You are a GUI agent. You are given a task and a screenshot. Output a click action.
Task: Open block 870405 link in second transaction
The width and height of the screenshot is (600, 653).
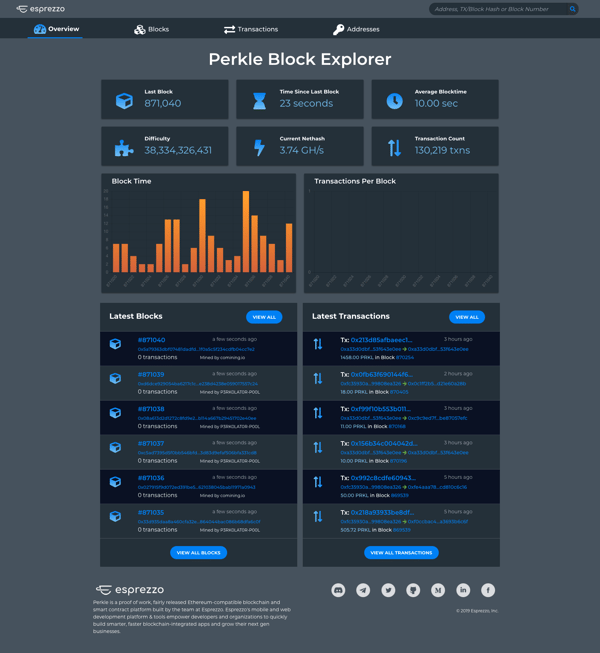click(399, 392)
